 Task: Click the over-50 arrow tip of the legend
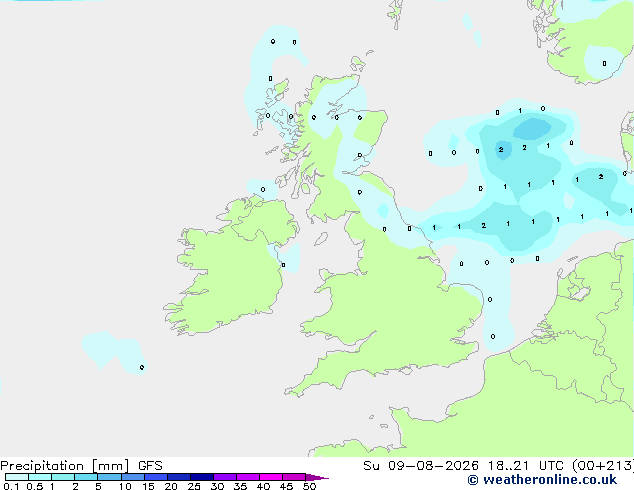click(x=317, y=477)
